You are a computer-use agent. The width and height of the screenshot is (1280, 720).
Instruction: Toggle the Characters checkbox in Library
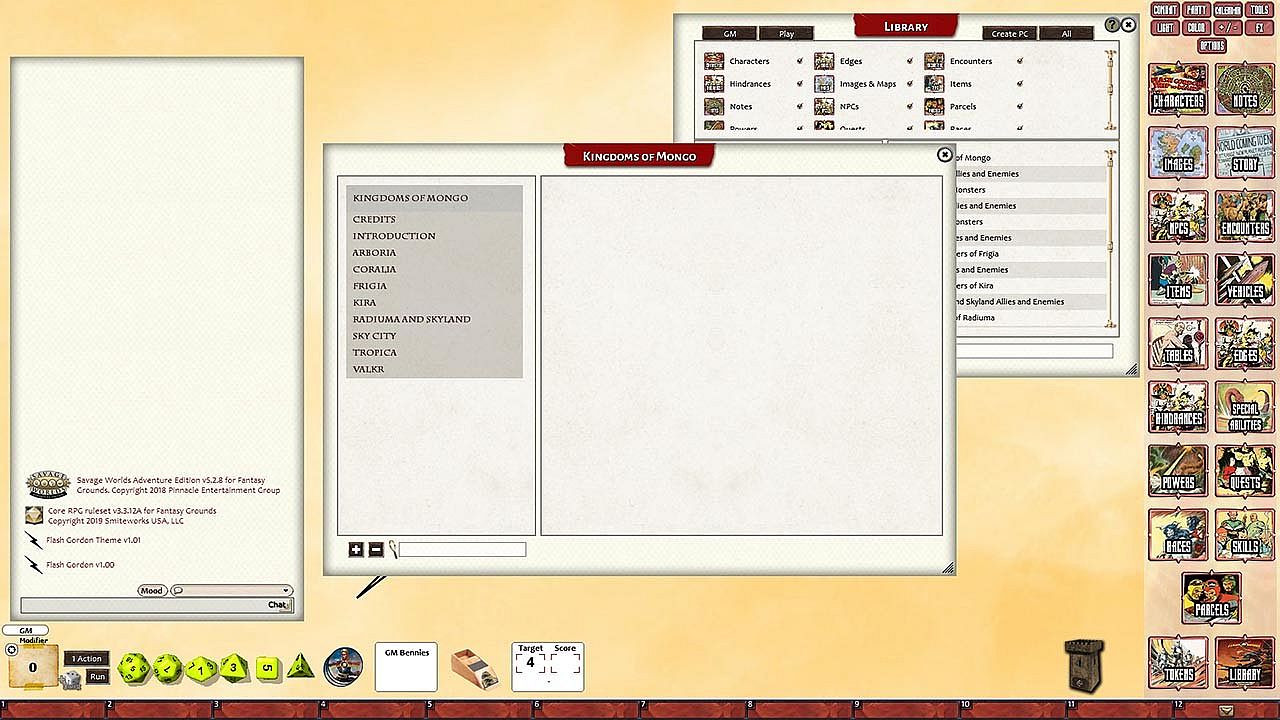point(799,61)
